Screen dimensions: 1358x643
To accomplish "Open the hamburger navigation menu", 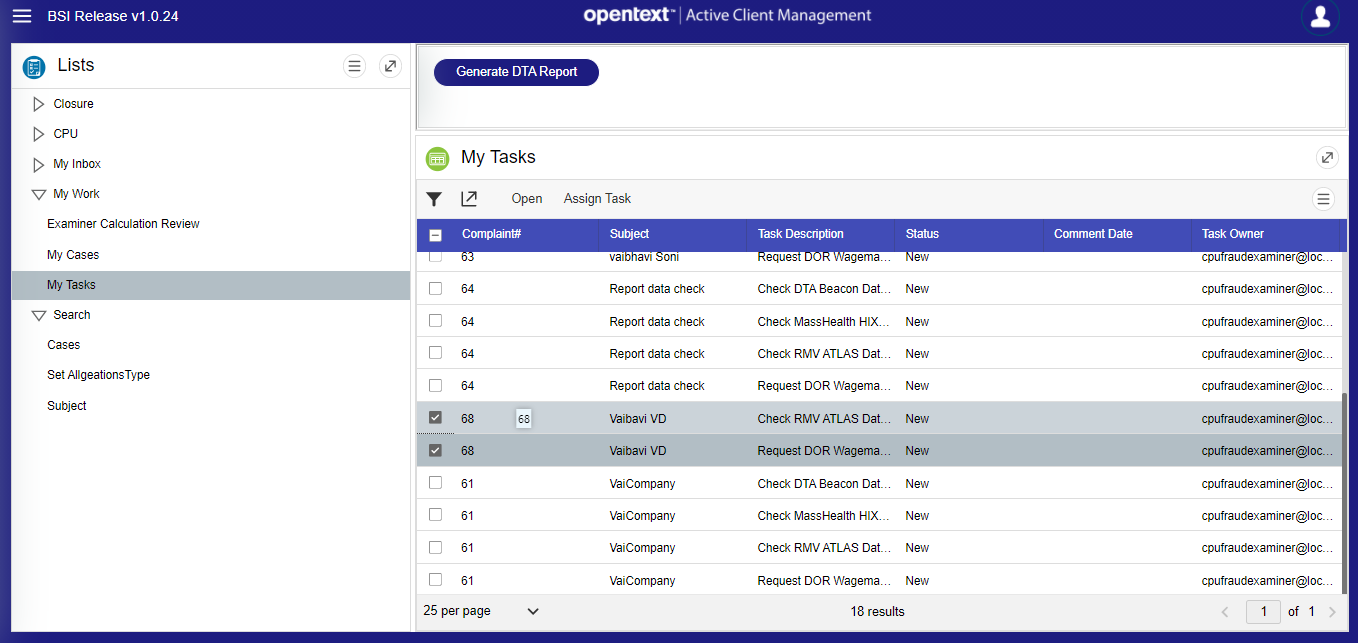I will [21, 16].
